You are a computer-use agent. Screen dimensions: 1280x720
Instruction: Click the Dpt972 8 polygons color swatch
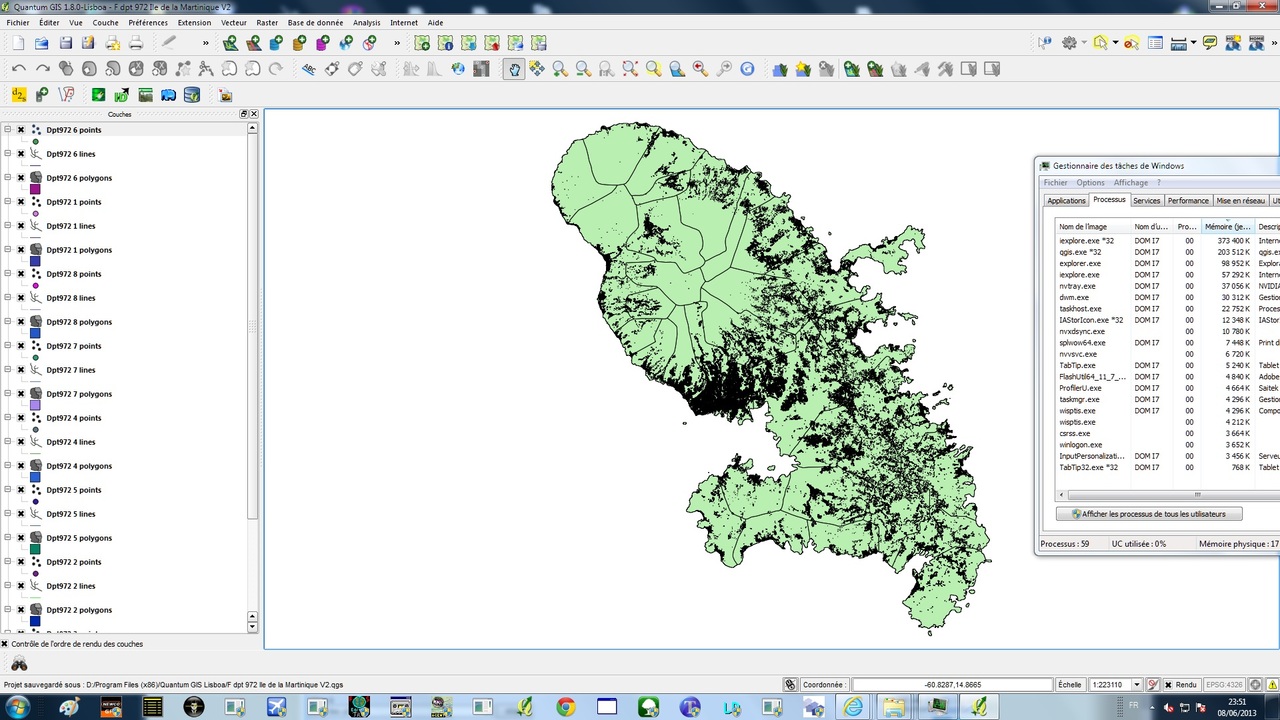(x=35, y=333)
